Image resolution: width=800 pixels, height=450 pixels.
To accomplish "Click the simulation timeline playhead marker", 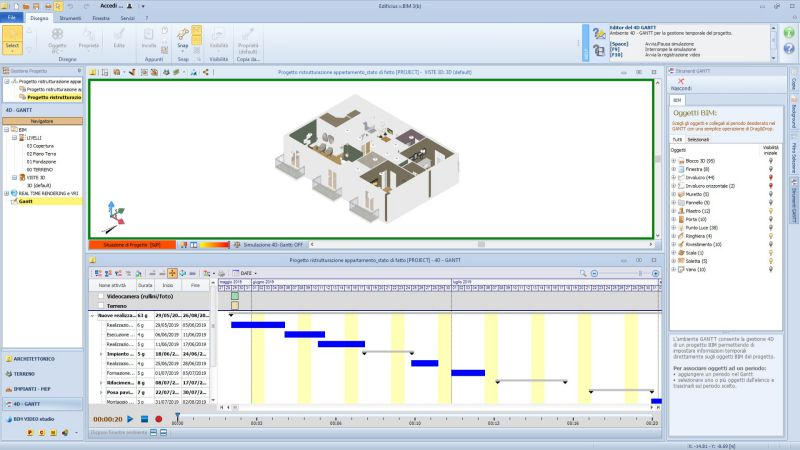I will (x=177, y=417).
